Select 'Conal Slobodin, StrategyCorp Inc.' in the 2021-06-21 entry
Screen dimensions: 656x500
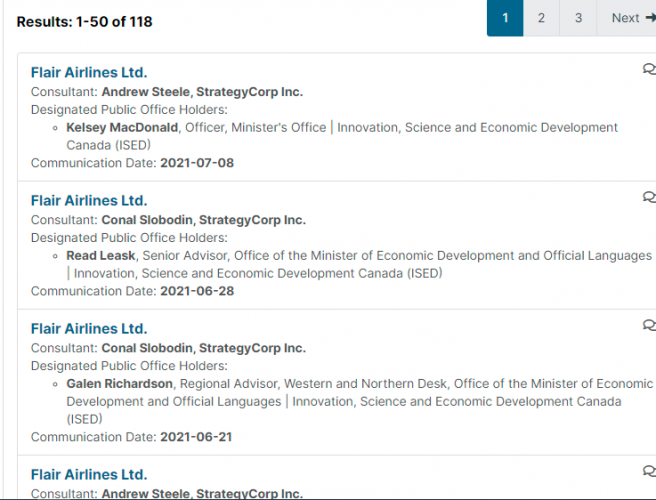[x=204, y=348]
